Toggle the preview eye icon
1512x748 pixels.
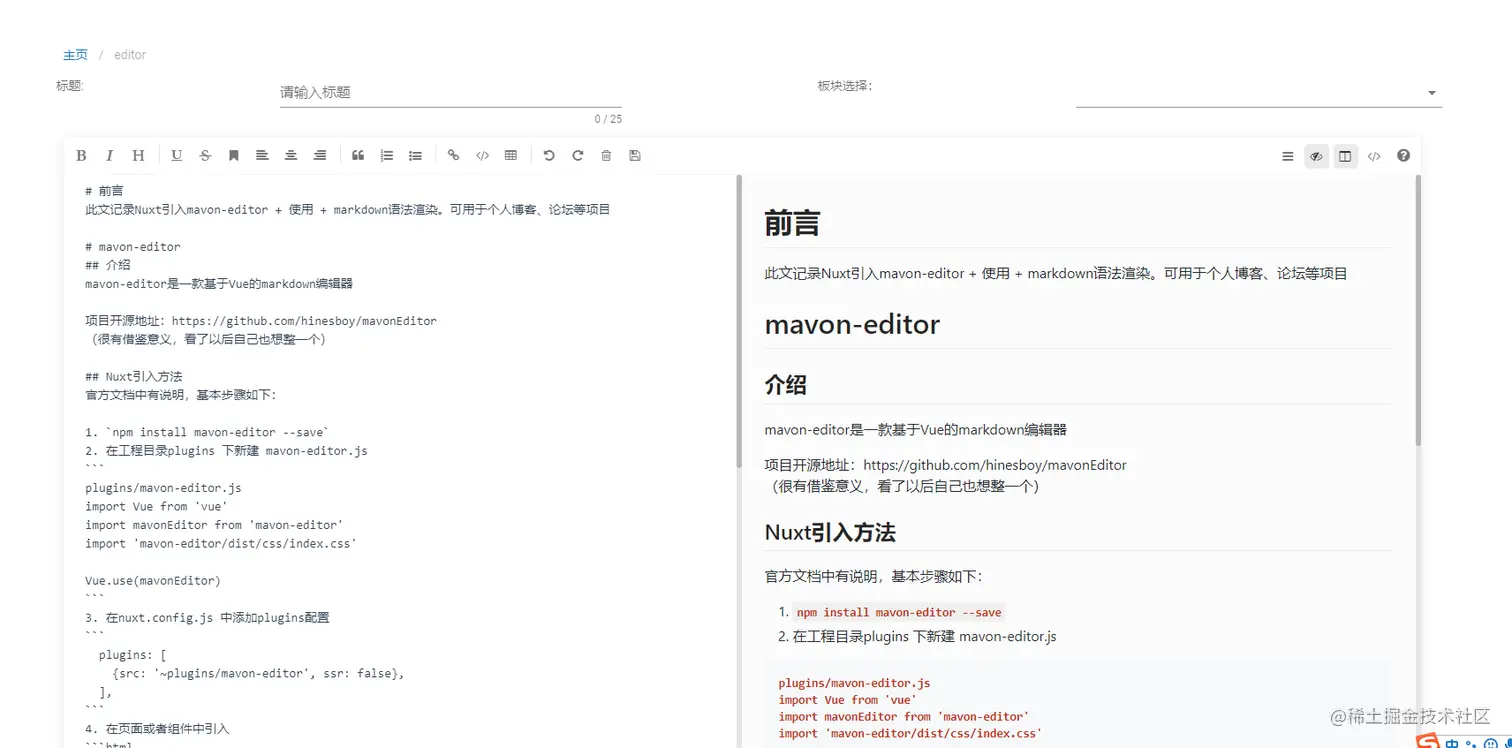1317,156
